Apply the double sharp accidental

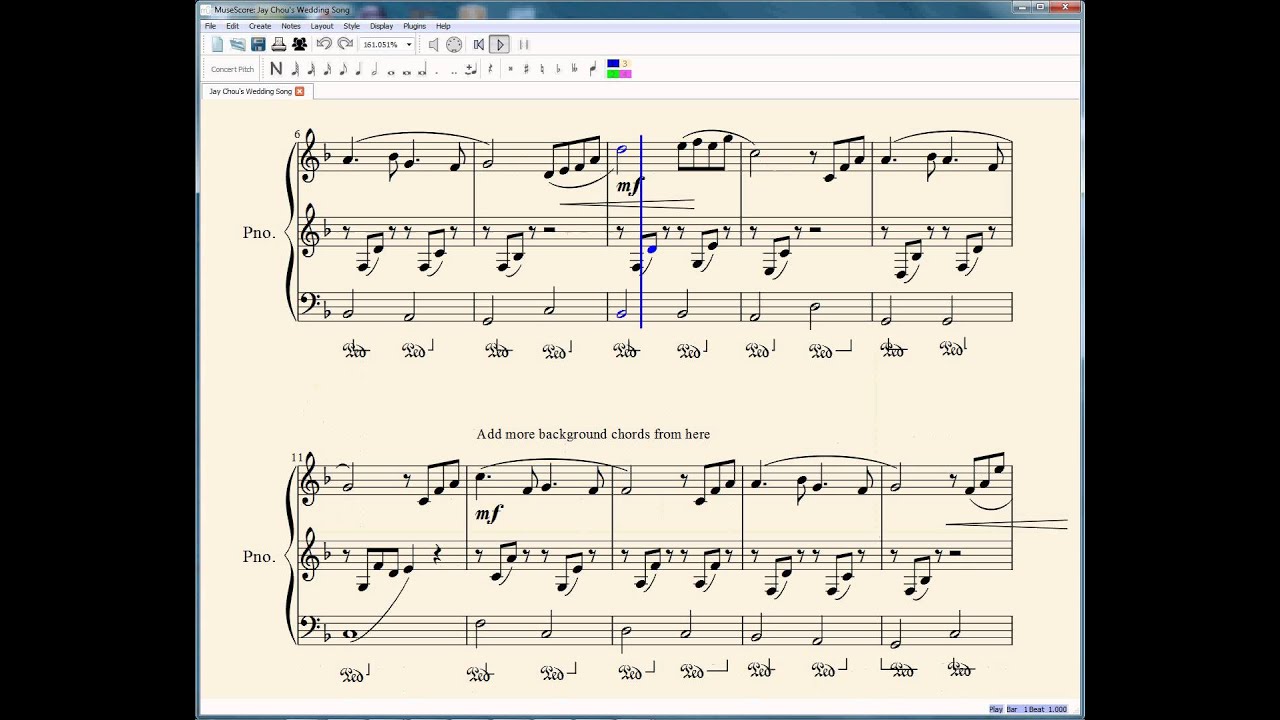[x=510, y=69]
